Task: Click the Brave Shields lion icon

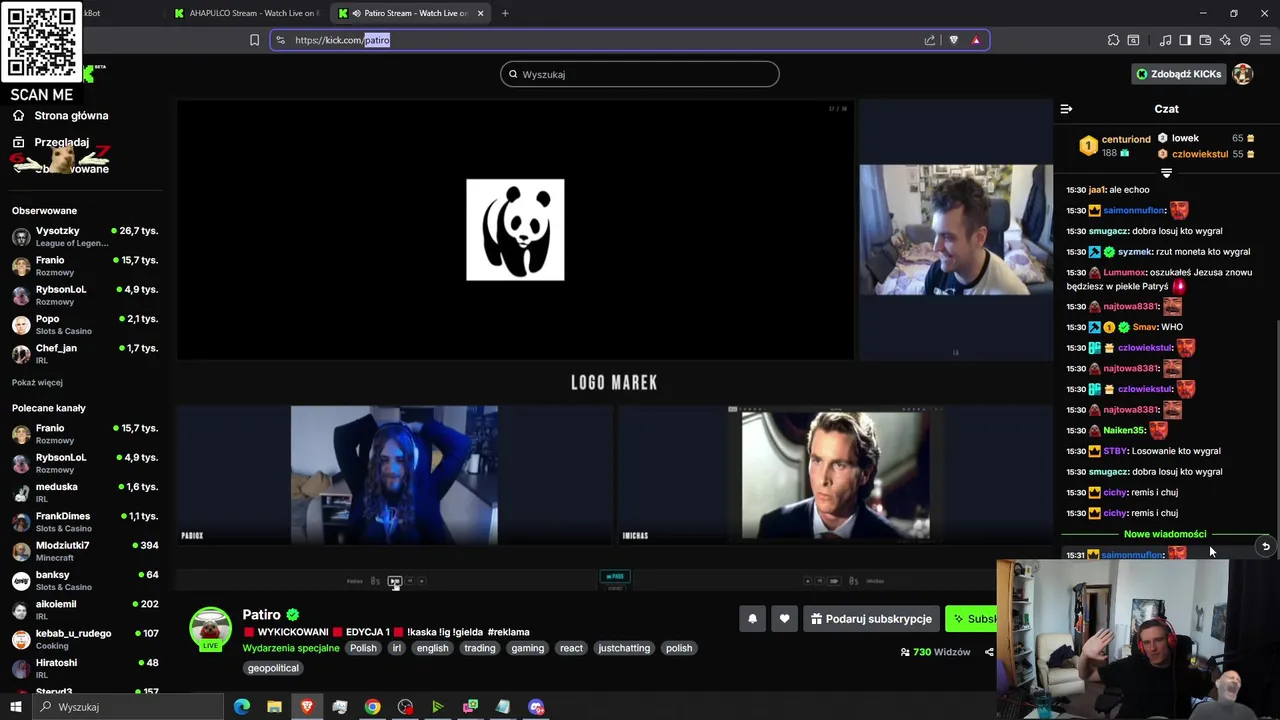Action: 953,40
